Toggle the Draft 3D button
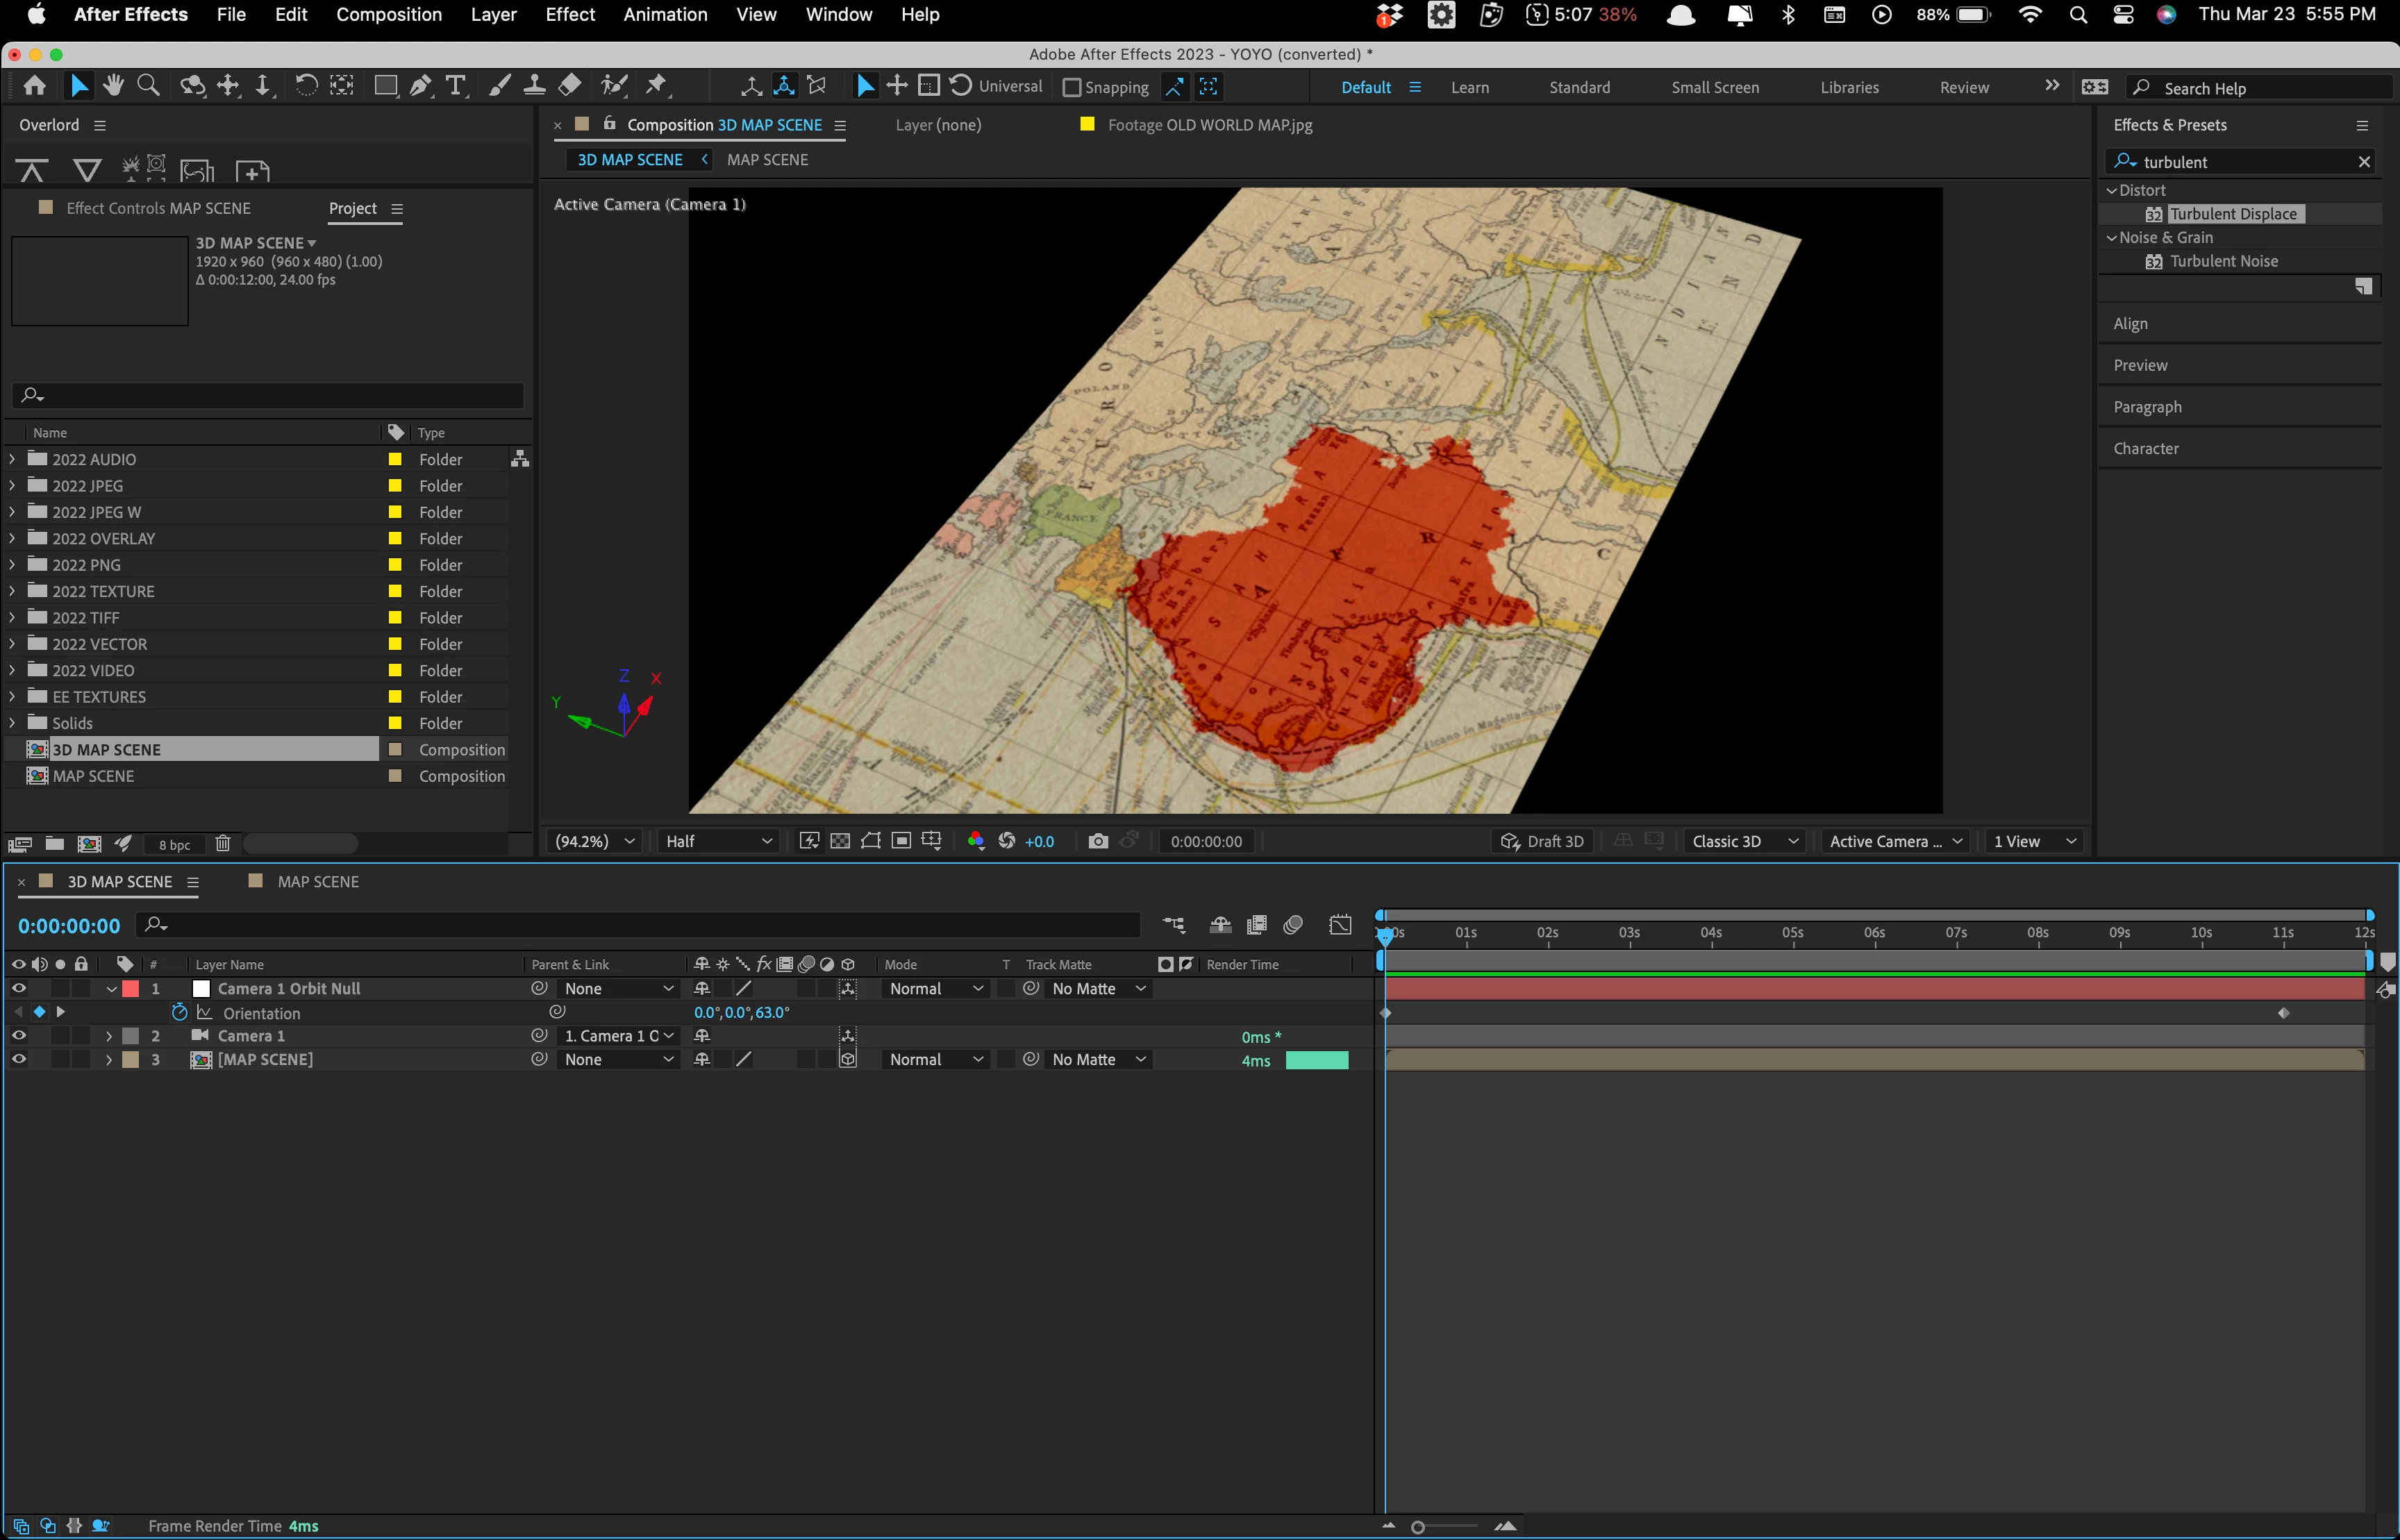This screenshot has width=2400, height=1540. coord(1542,841)
